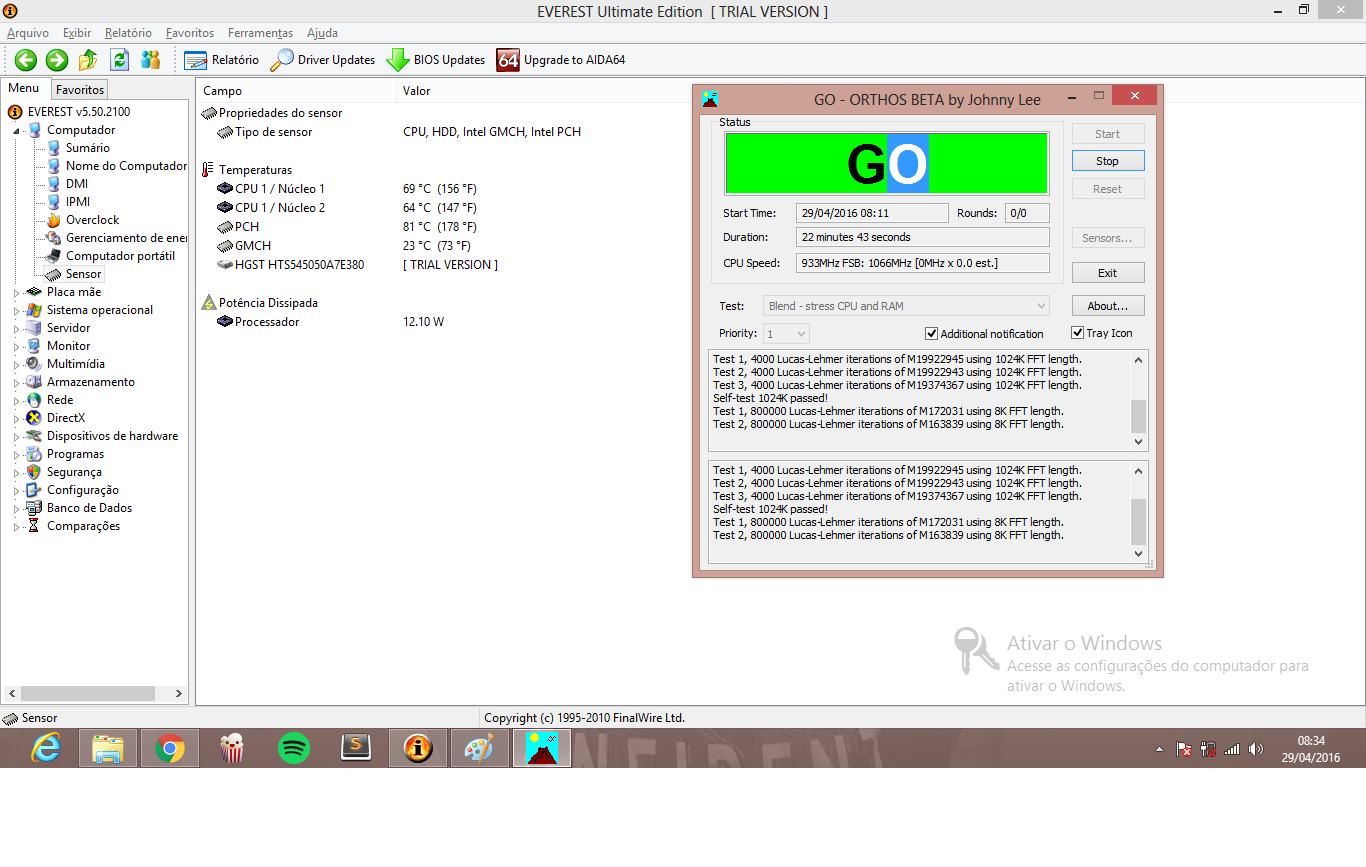Open the Arquivo menu
This screenshot has height=867, width=1366.
click(28, 33)
